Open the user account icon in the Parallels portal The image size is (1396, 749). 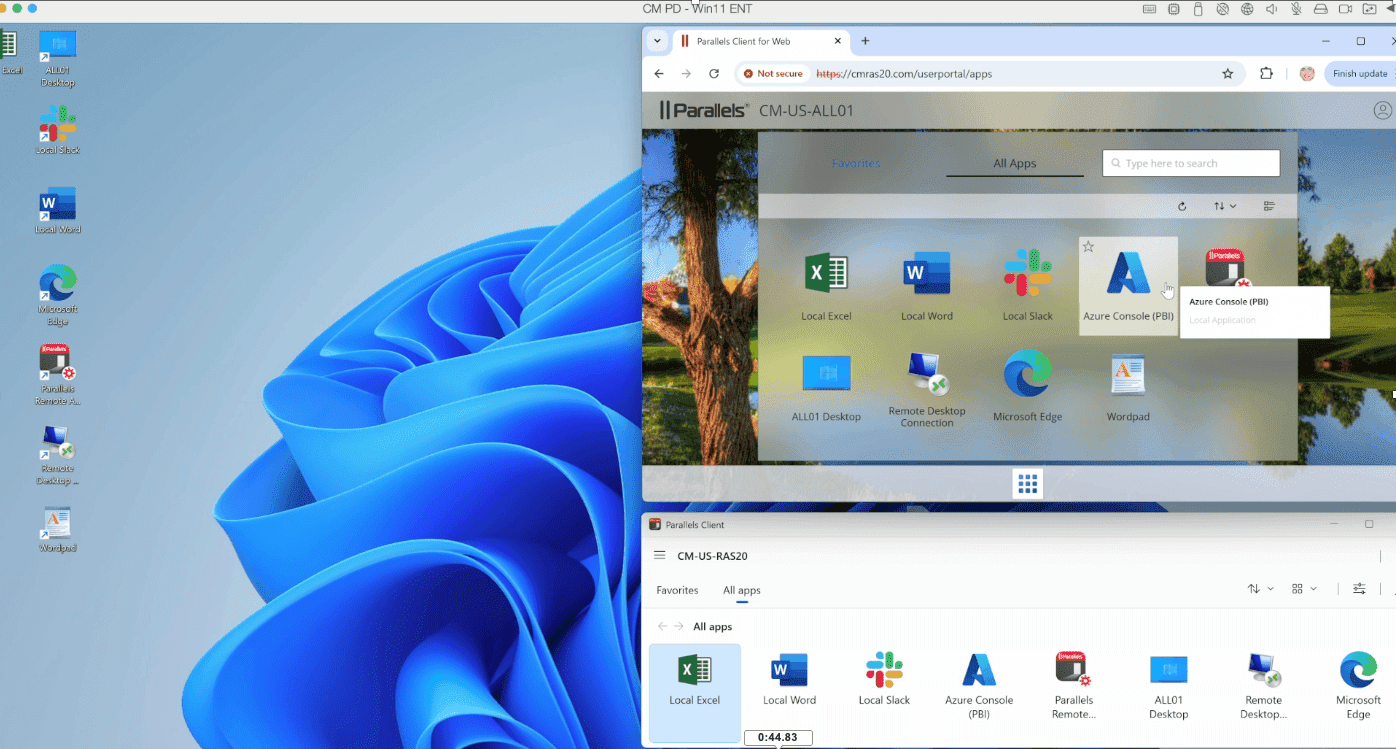1384,110
